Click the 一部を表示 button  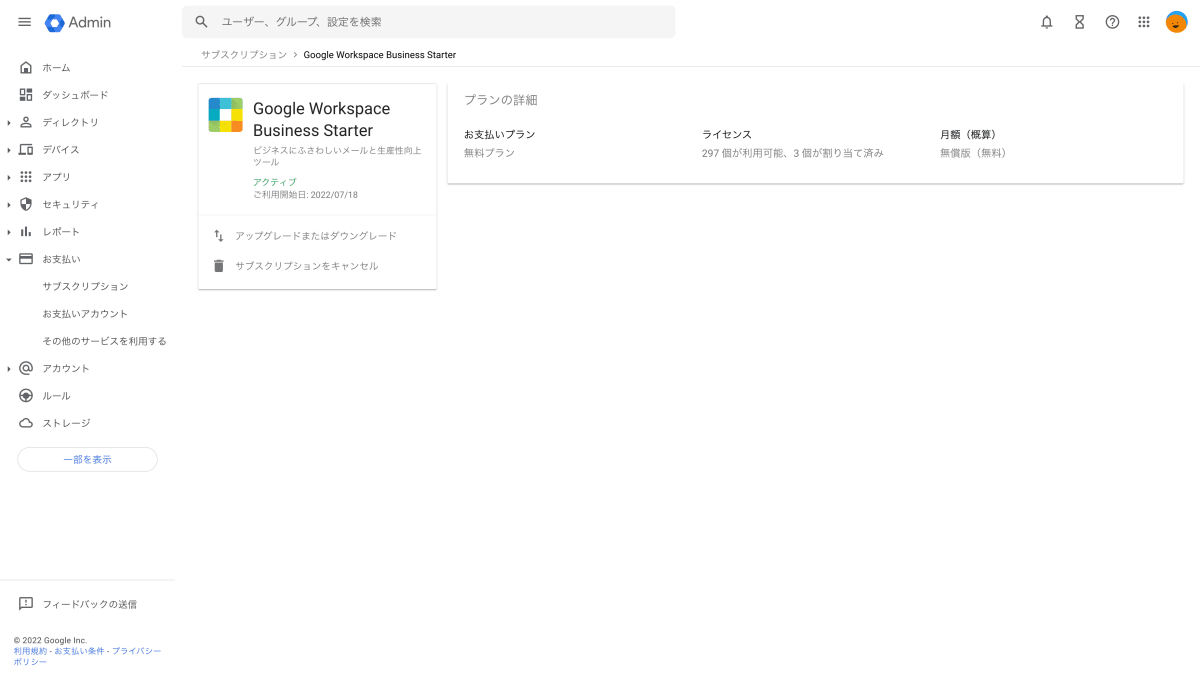[87, 459]
